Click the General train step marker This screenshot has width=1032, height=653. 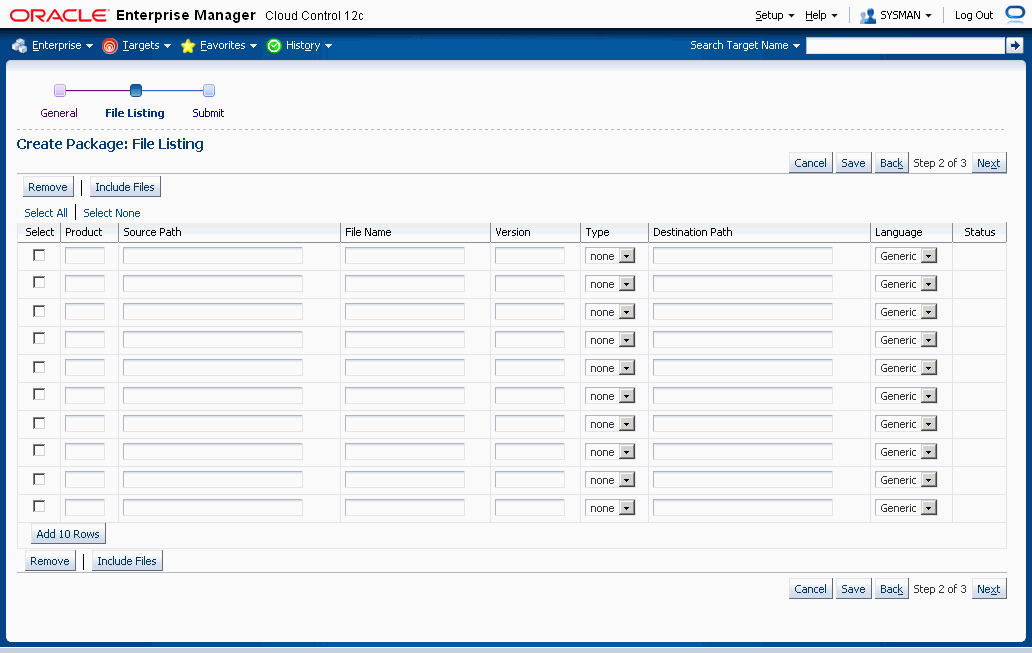pyautogui.click(x=60, y=90)
